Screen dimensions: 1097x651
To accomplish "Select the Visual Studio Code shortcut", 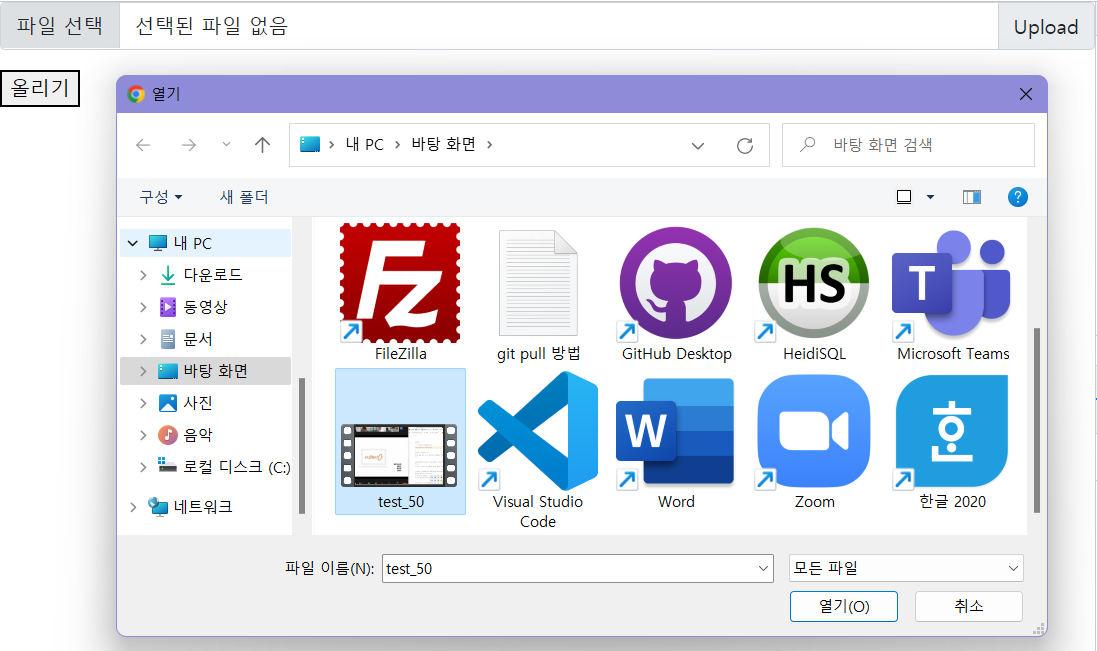I will [x=538, y=431].
